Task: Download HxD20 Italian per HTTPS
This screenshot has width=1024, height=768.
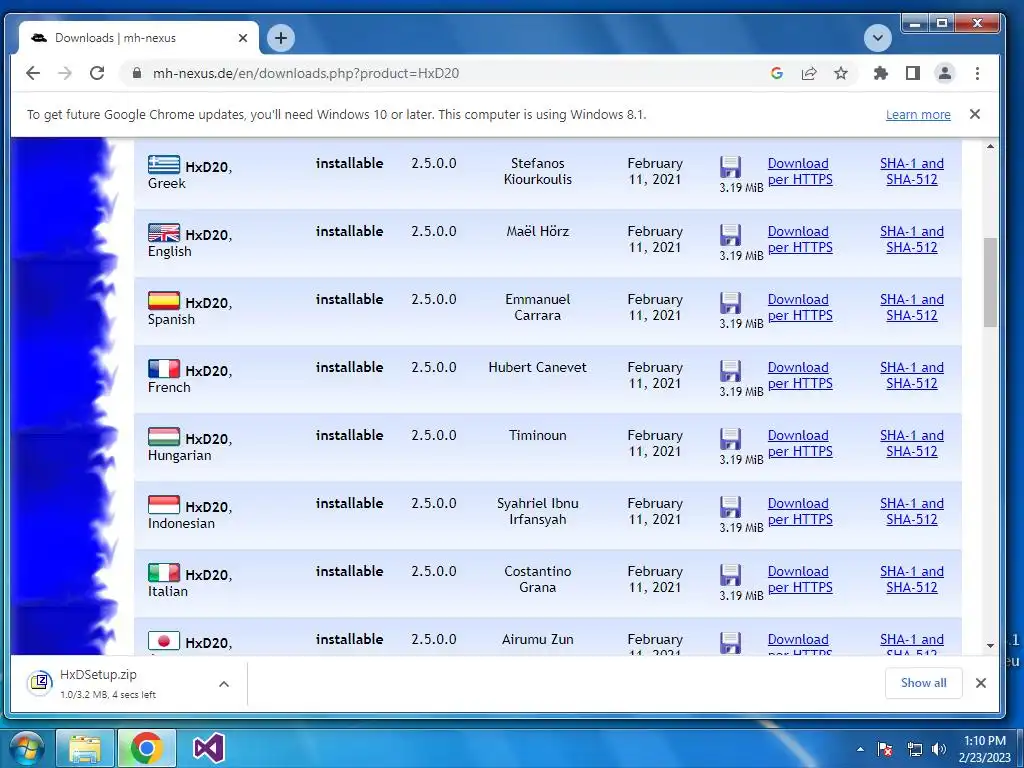Action: pyautogui.click(x=800, y=579)
